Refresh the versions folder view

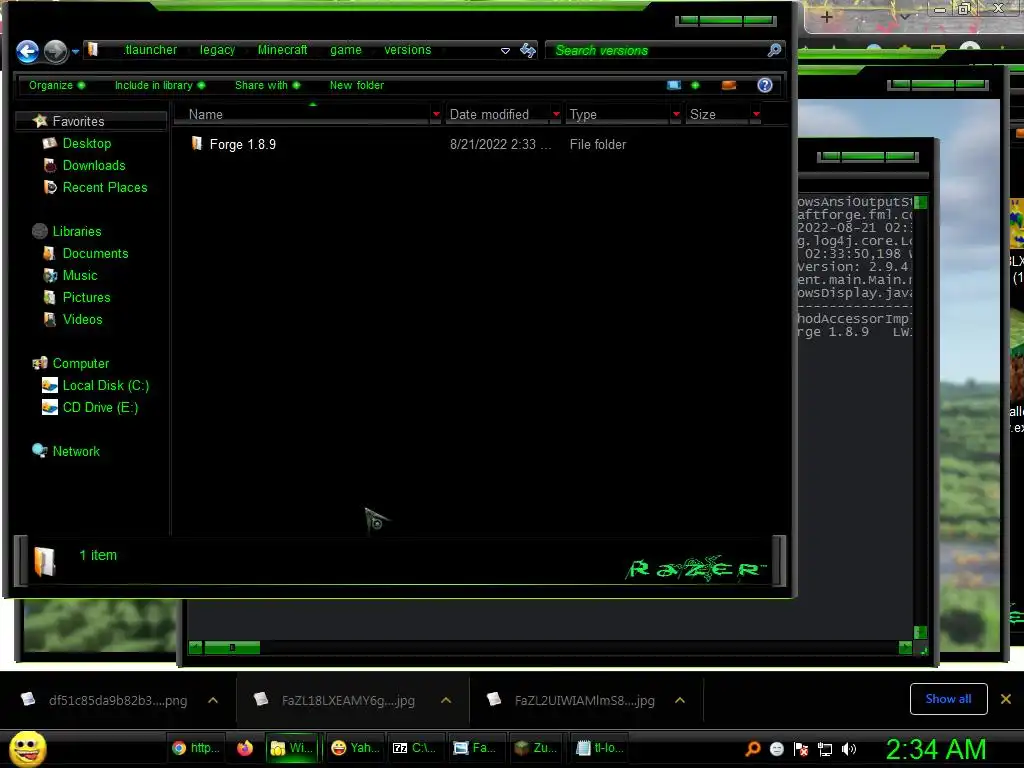[x=528, y=50]
